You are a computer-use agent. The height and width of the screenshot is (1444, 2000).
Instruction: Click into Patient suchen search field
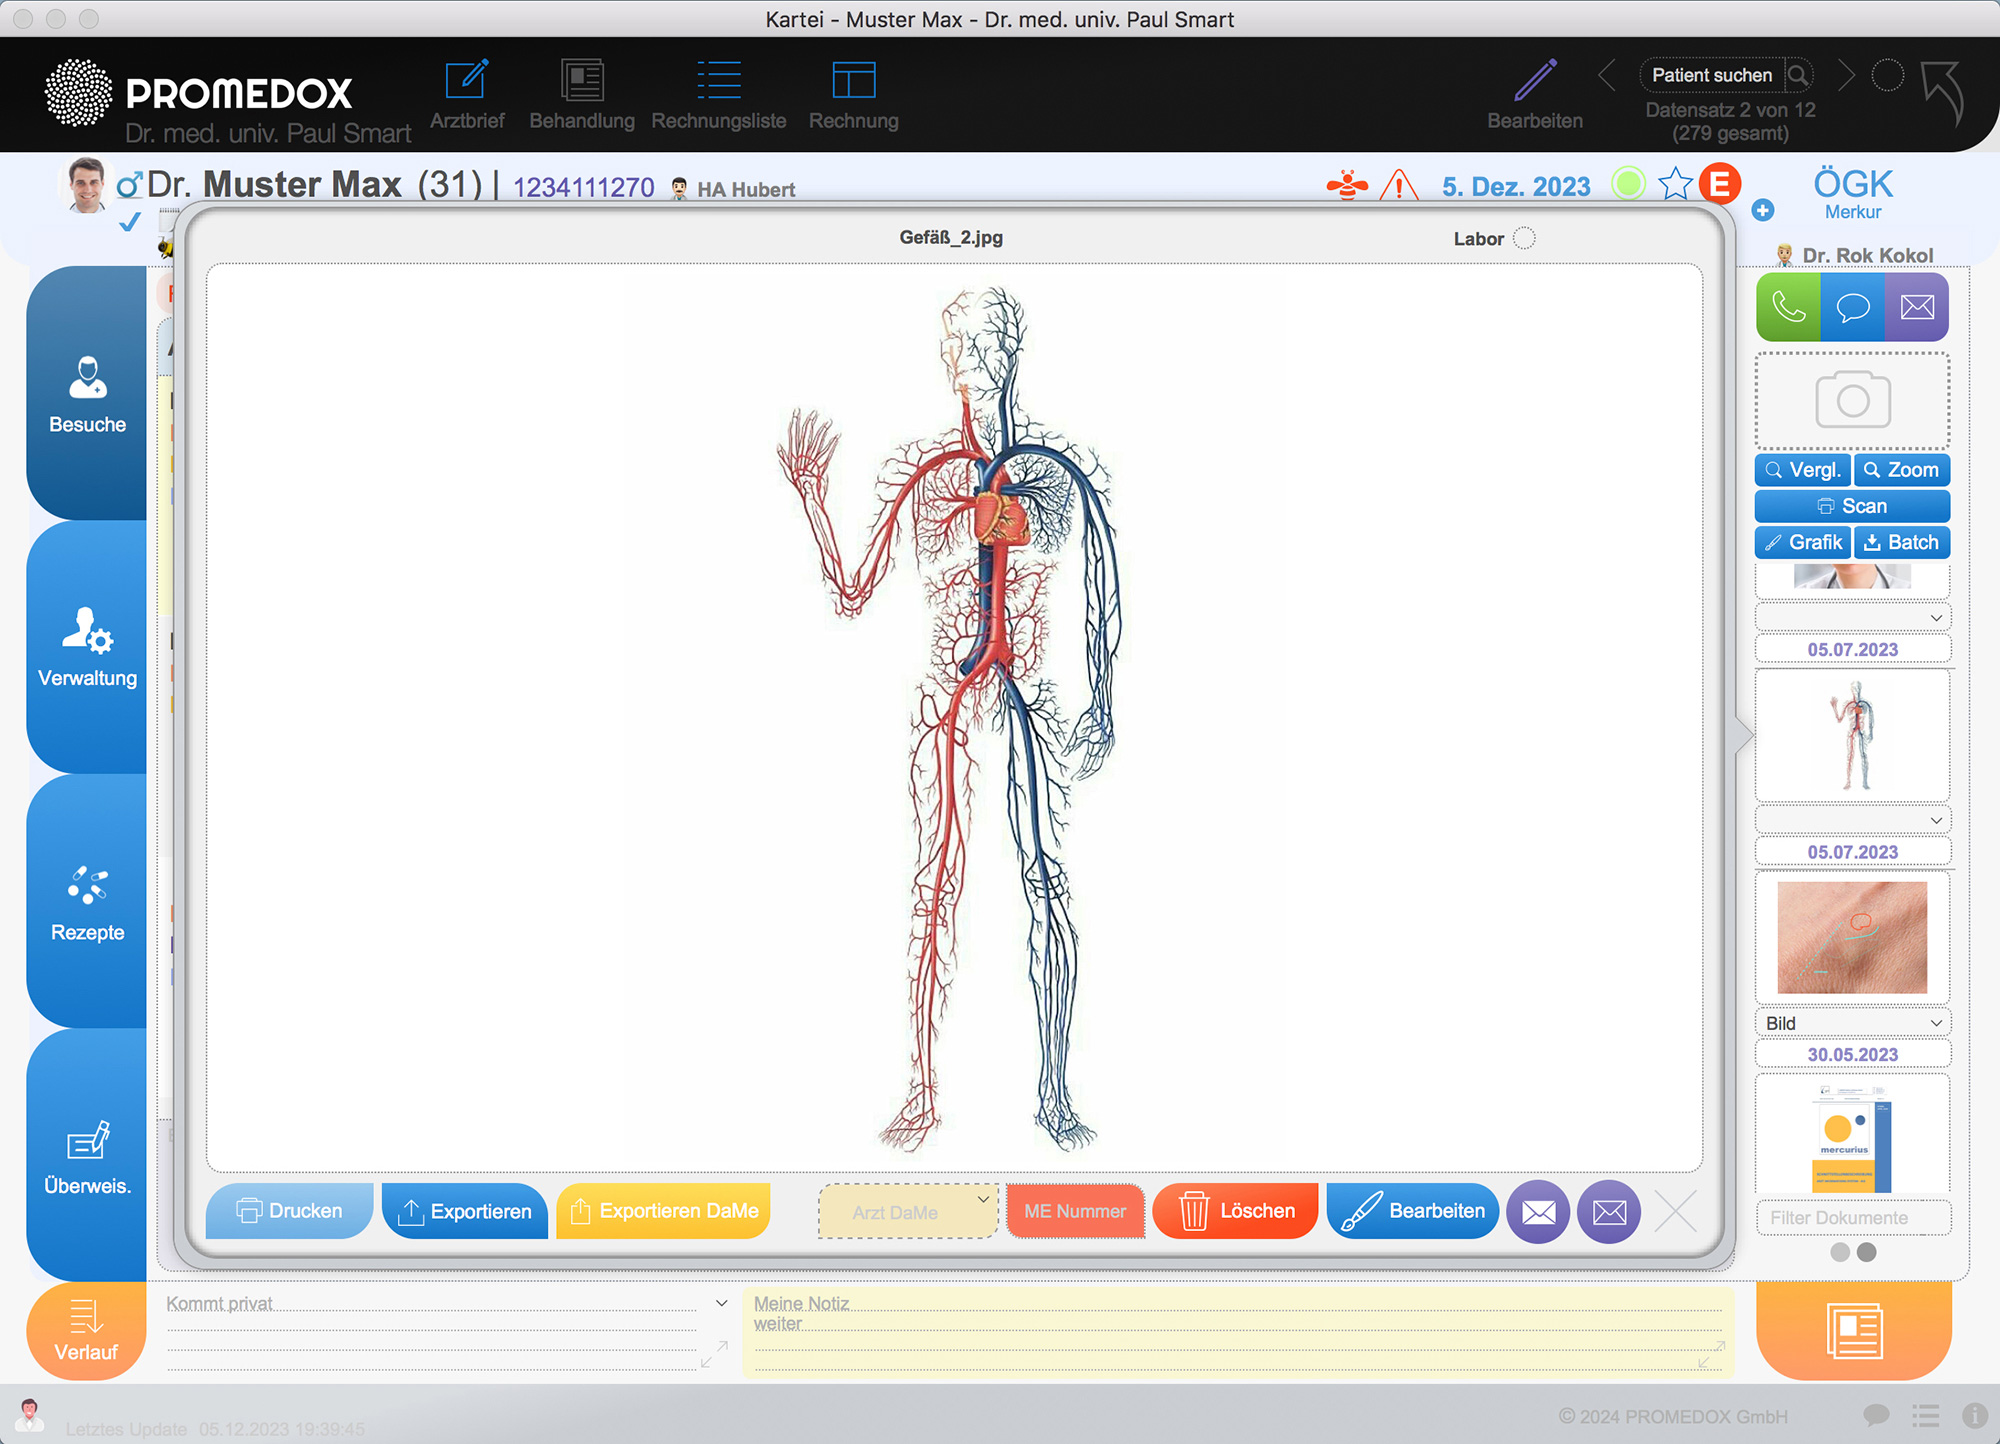coord(1713,75)
